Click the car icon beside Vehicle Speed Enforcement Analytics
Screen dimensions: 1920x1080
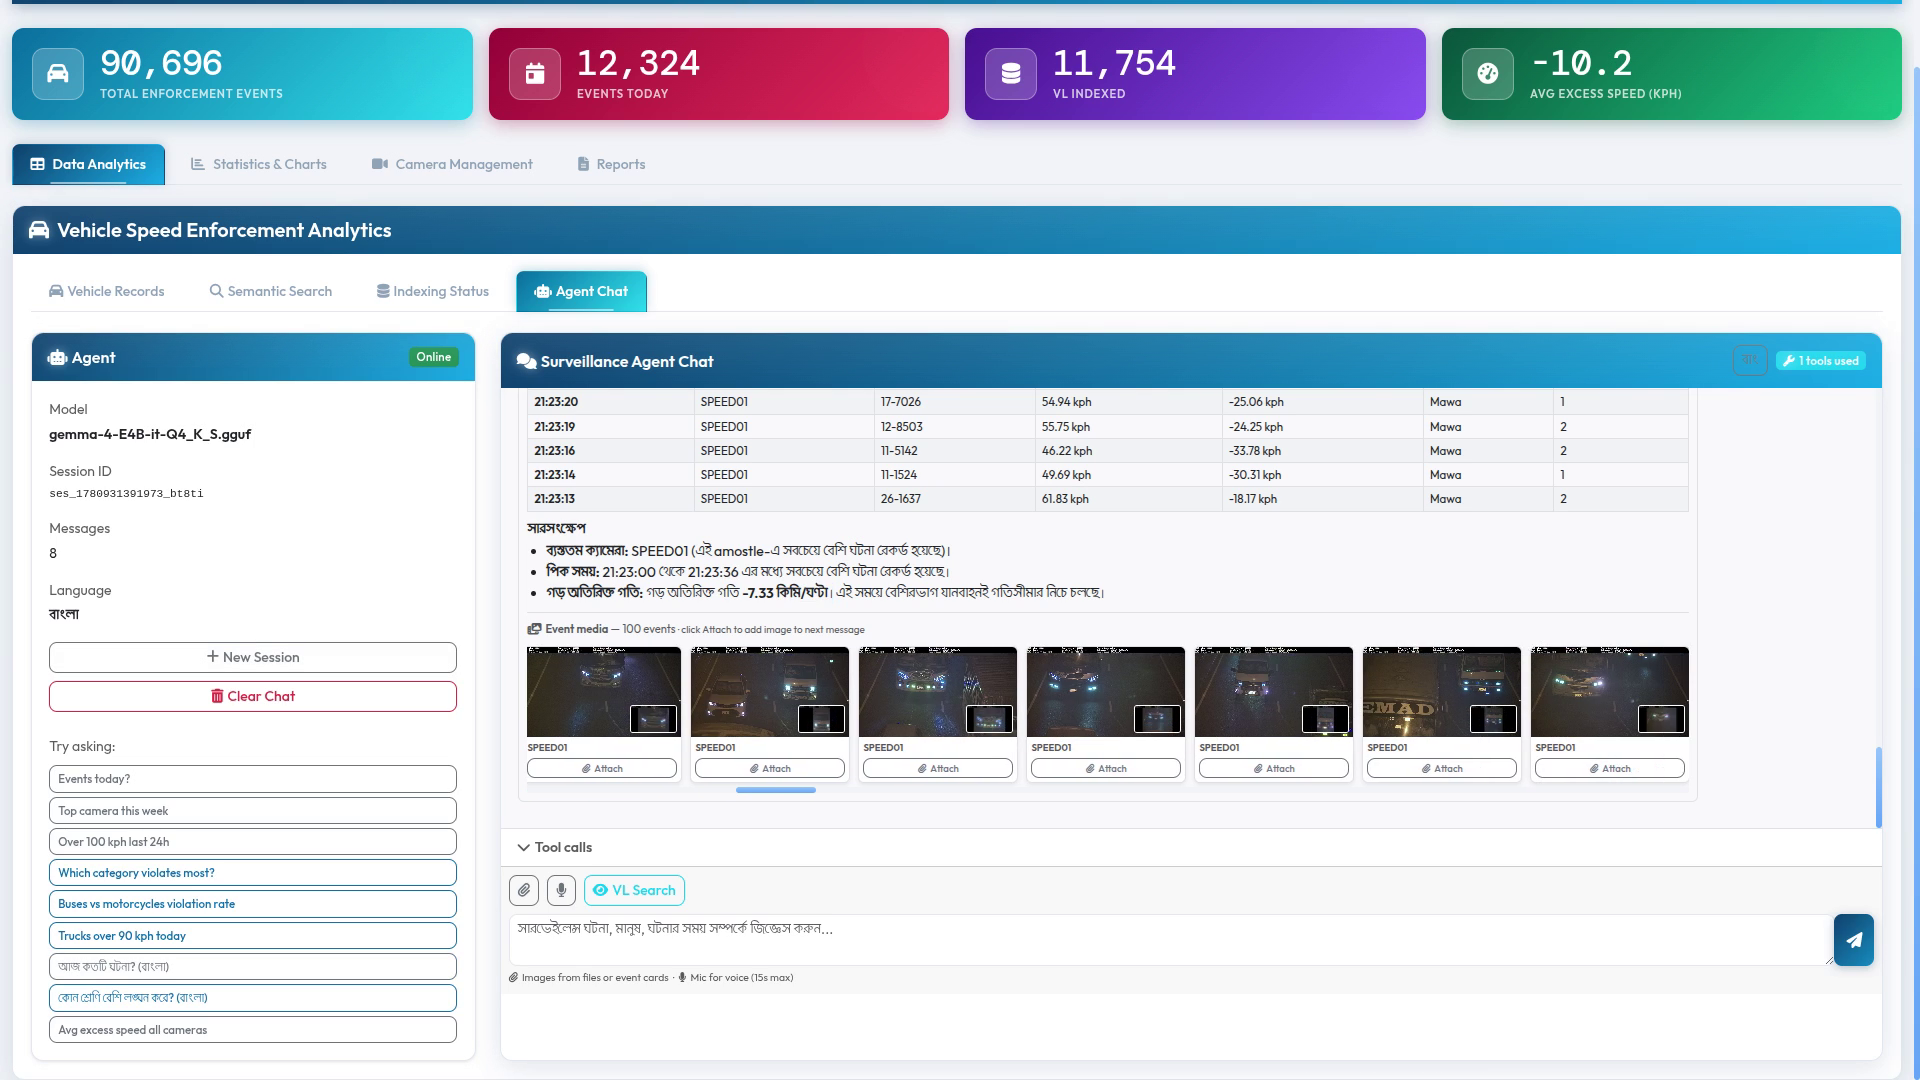pyautogui.click(x=39, y=230)
